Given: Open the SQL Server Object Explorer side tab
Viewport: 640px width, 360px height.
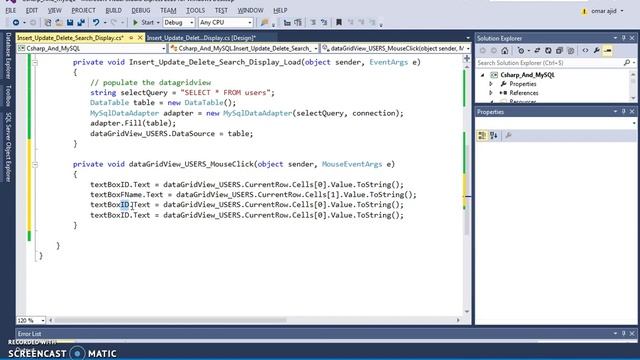Looking at the screenshot, I should pyautogui.click(x=8, y=147).
